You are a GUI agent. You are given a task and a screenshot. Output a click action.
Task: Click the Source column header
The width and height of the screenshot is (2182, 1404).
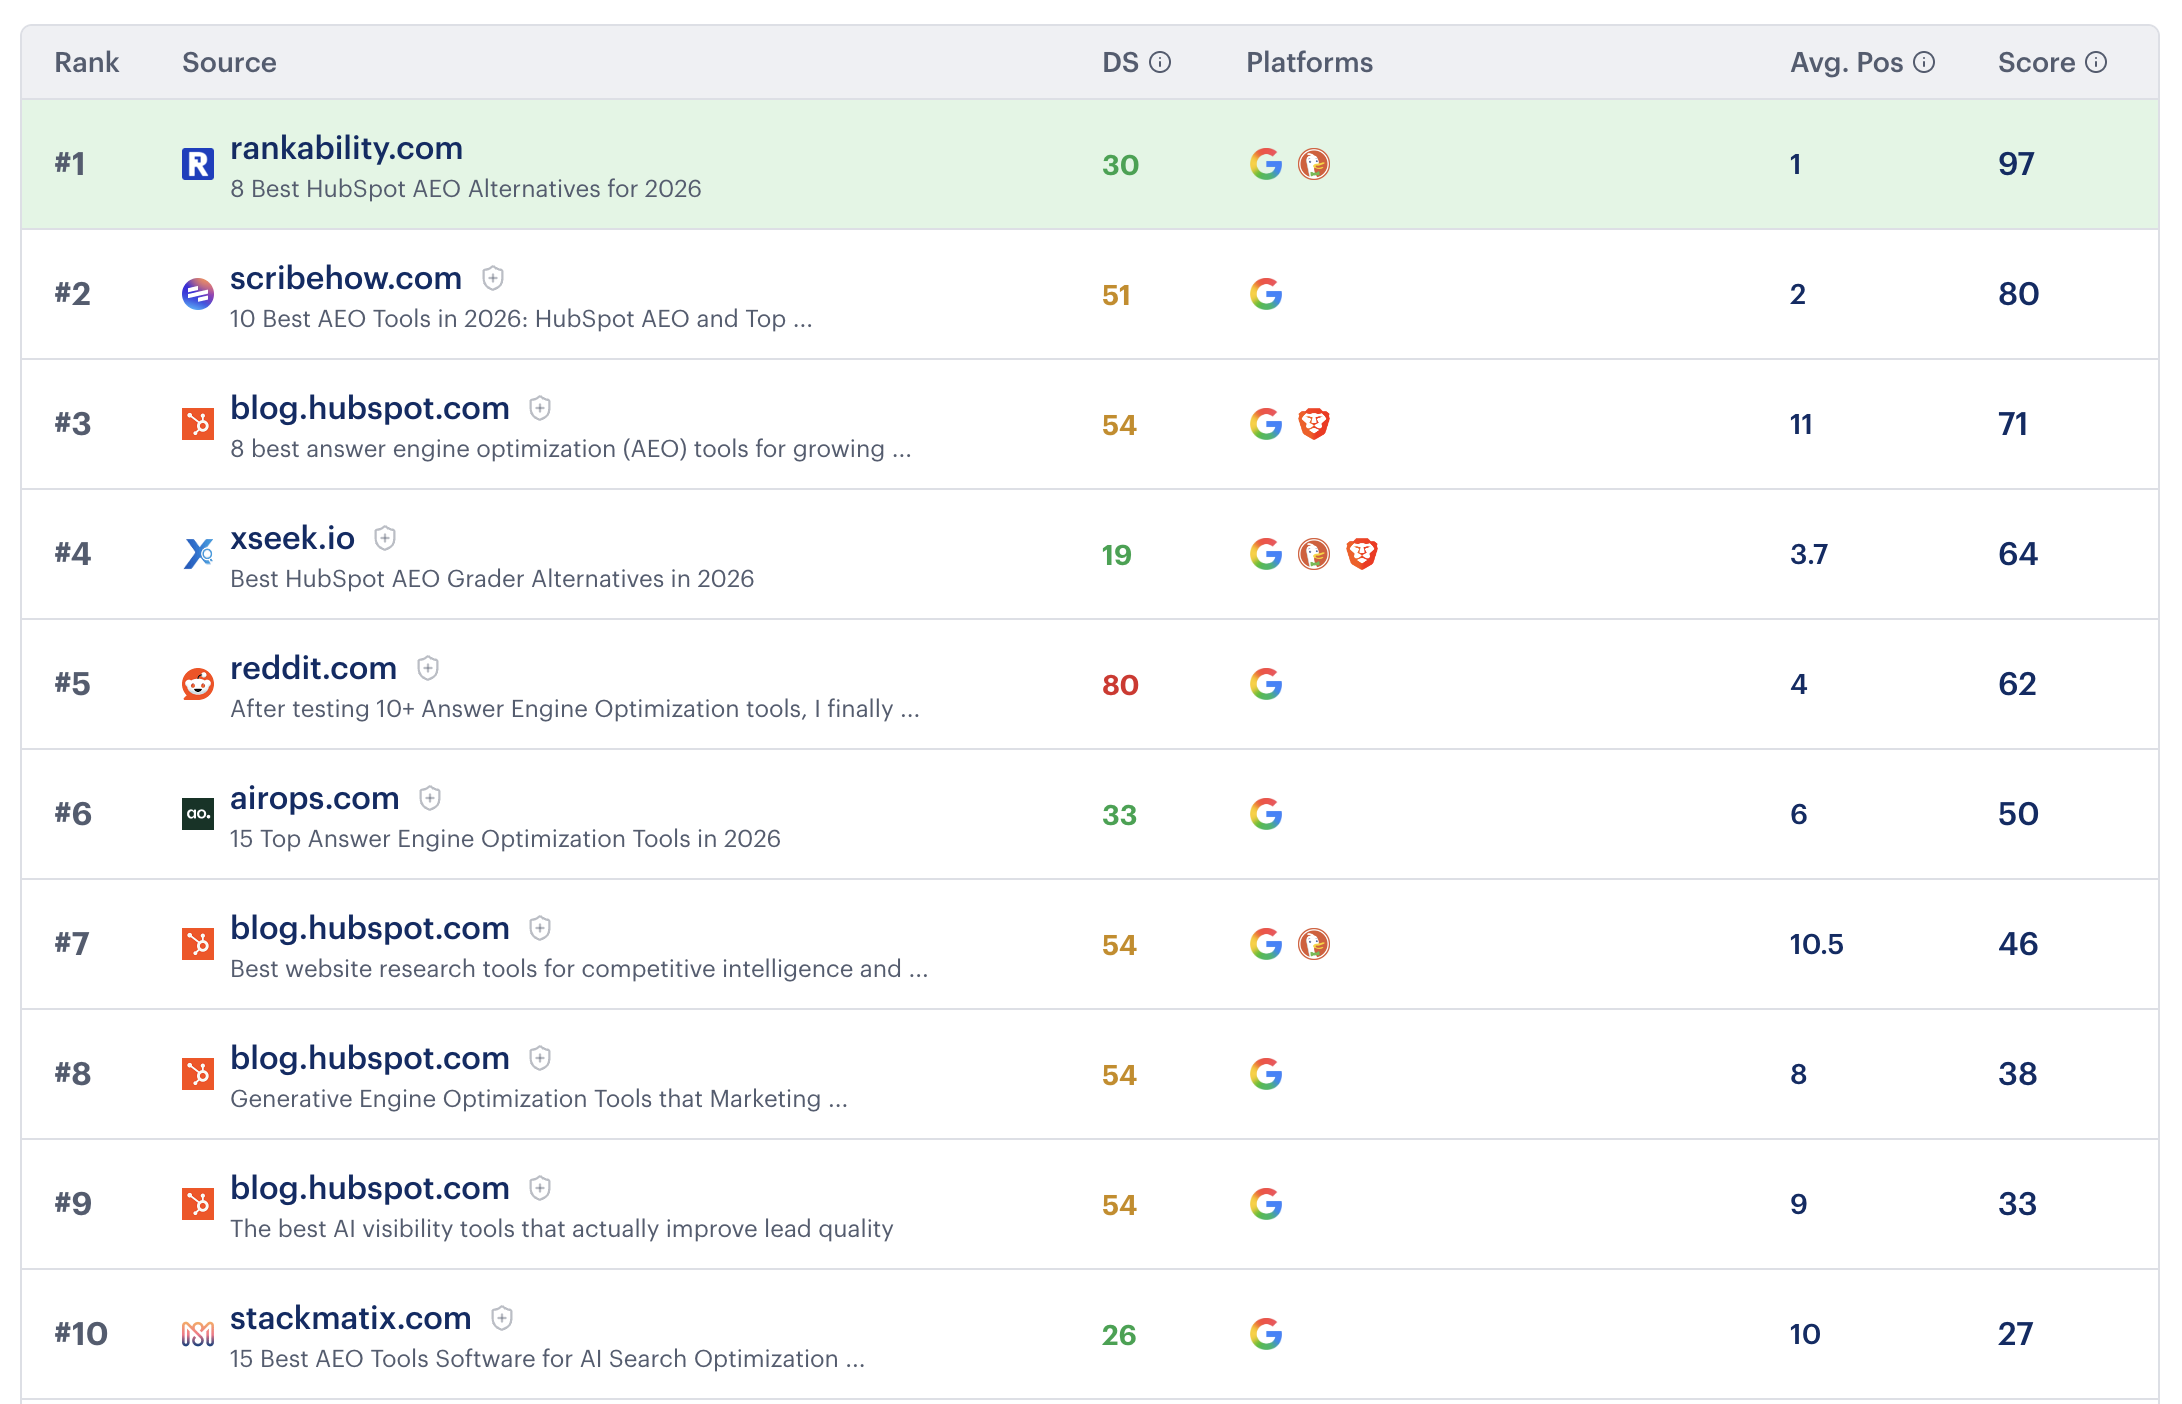coord(229,61)
